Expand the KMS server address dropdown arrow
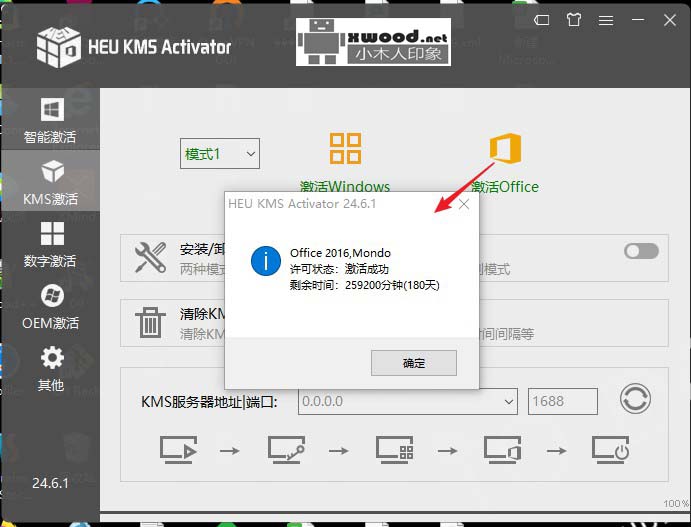The height and width of the screenshot is (527, 691). [509, 402]
